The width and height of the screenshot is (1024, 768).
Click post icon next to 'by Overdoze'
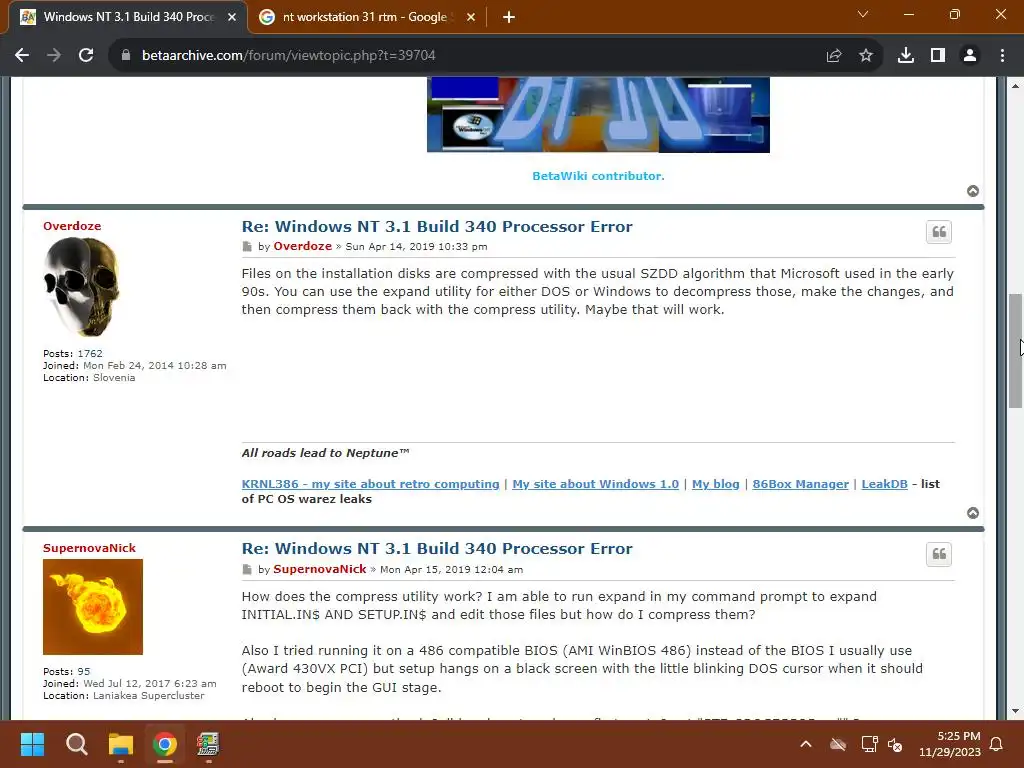(247, 247)
